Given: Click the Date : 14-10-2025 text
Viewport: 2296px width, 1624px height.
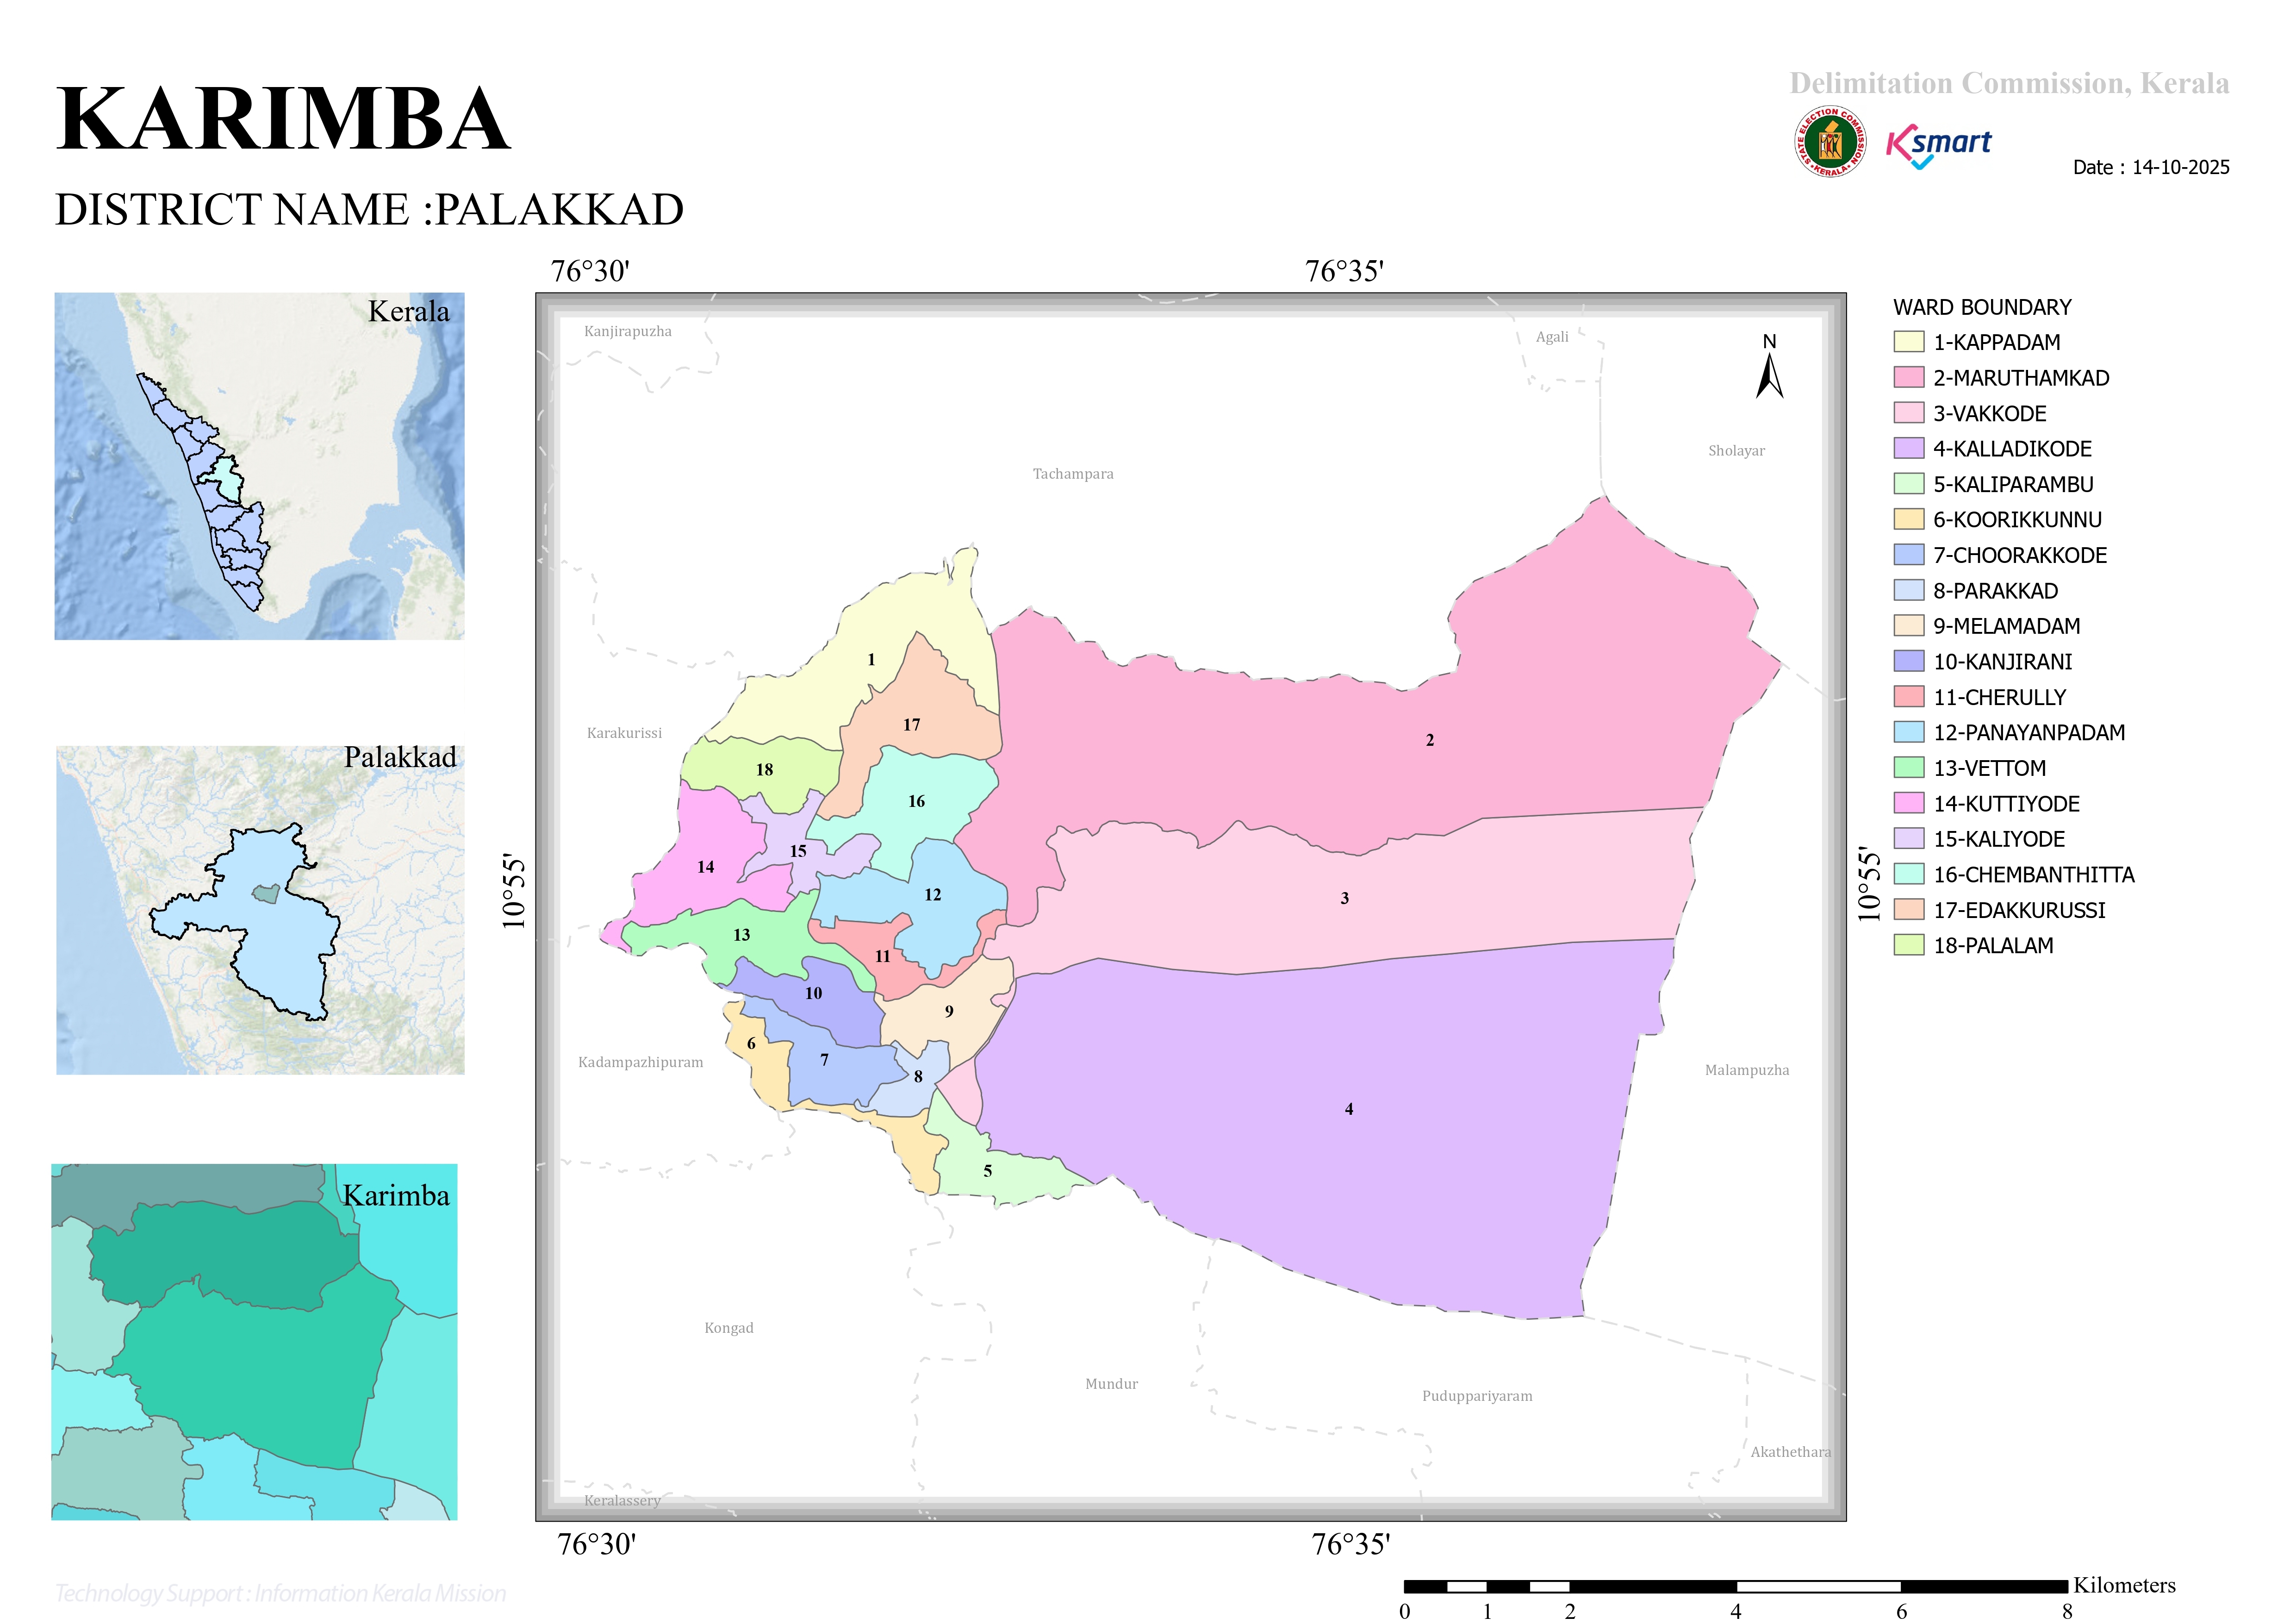Looking at the screenshot, I should click(x=2151, y=167).
